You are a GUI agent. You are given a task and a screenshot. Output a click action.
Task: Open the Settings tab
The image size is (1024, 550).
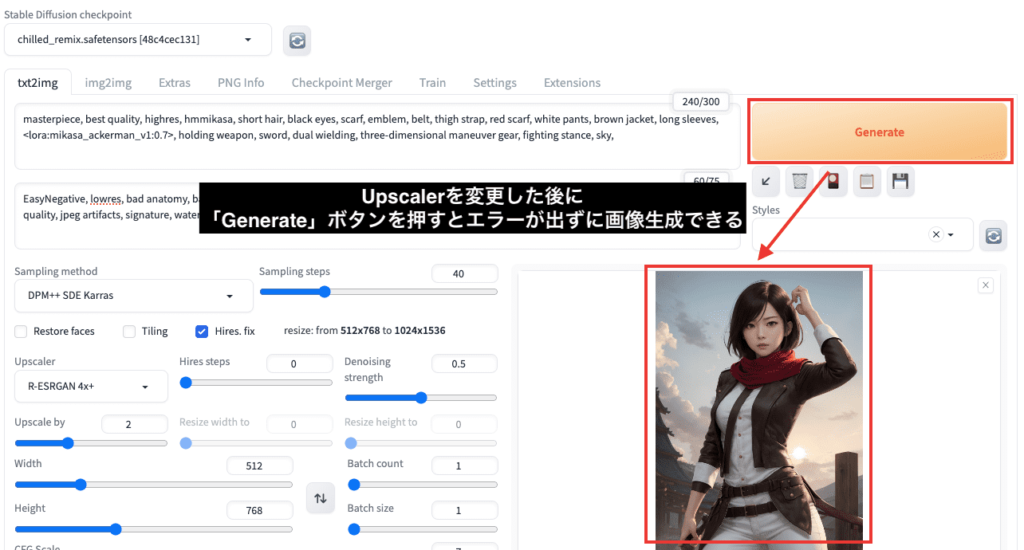point(494,83)
